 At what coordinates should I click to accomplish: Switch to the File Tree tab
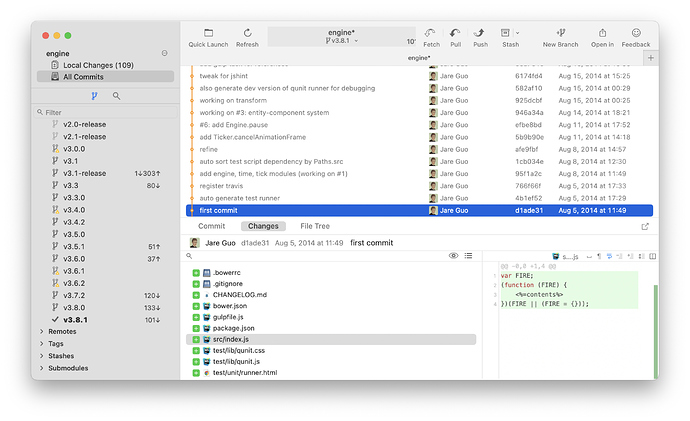point(315,226)
